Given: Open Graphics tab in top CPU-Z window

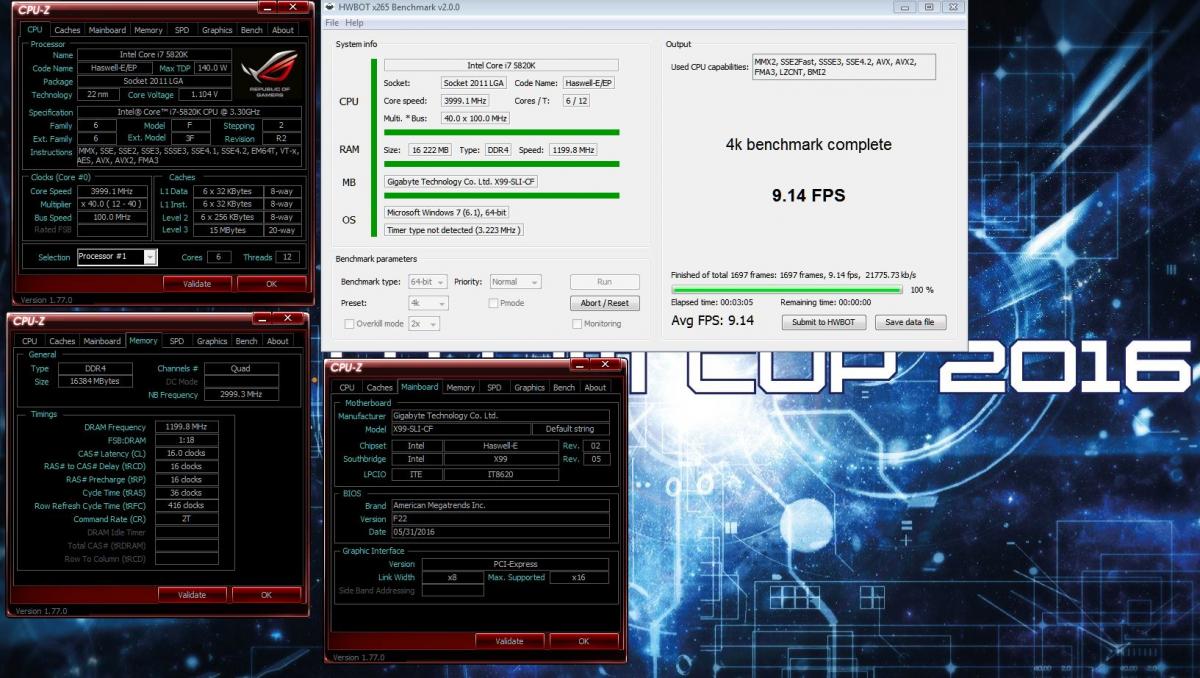Looking at the screenshot, I should (217, 30).
